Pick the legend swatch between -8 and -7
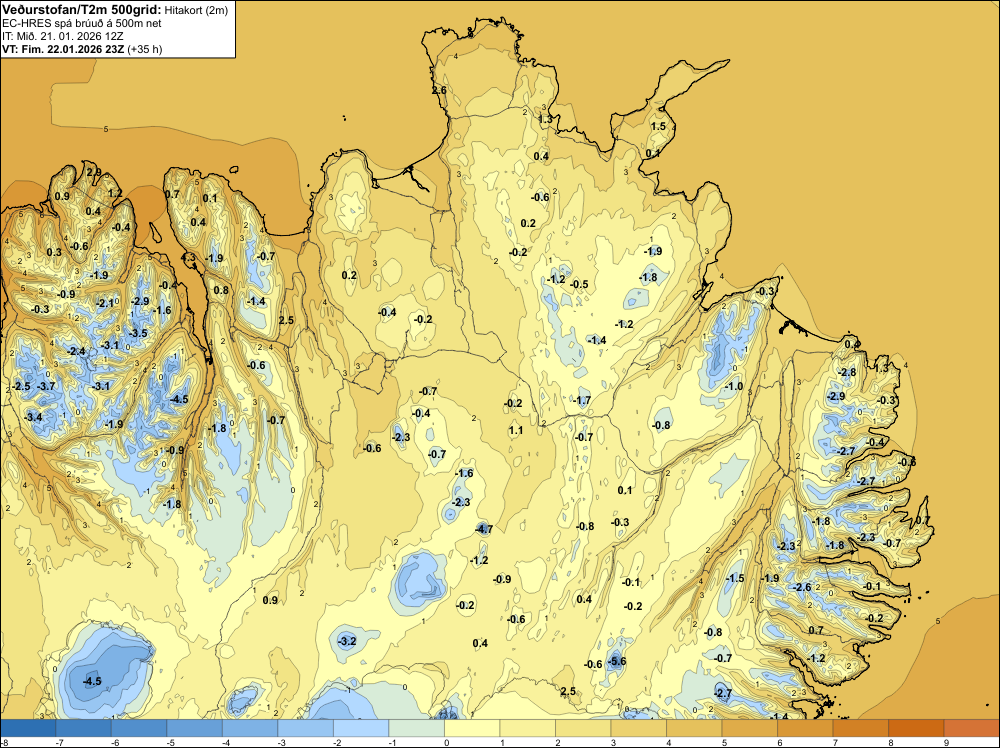This screenshot has height=748, width=1000. tap(28, 728)
